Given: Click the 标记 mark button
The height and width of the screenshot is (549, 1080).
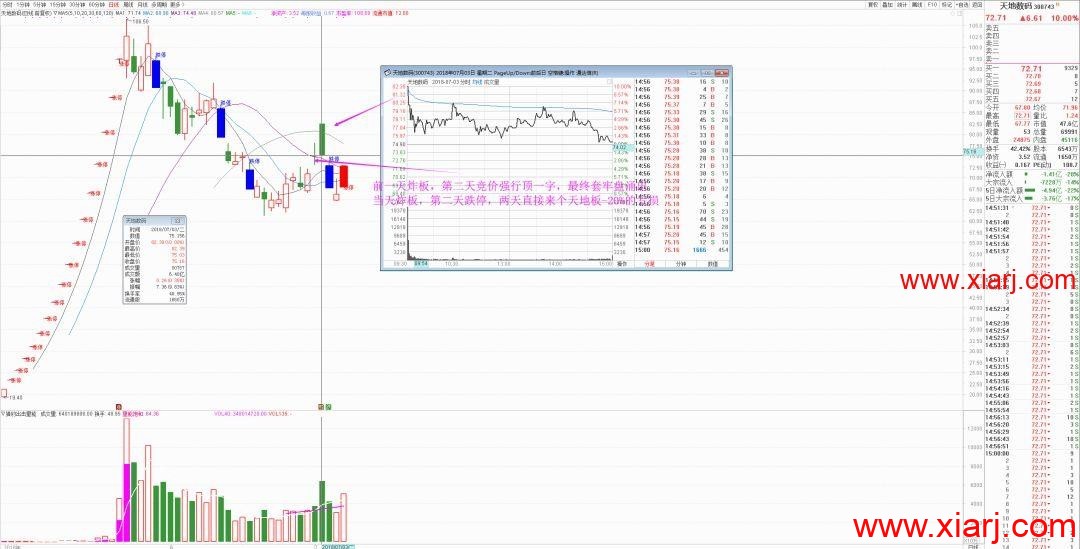Looking at the screenshot, I should pyautogui.click(x=946, y=4).
